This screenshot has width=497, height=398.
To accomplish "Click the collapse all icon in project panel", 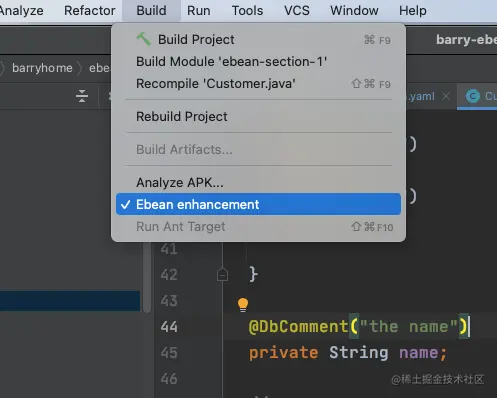I will tap(82, 96).
